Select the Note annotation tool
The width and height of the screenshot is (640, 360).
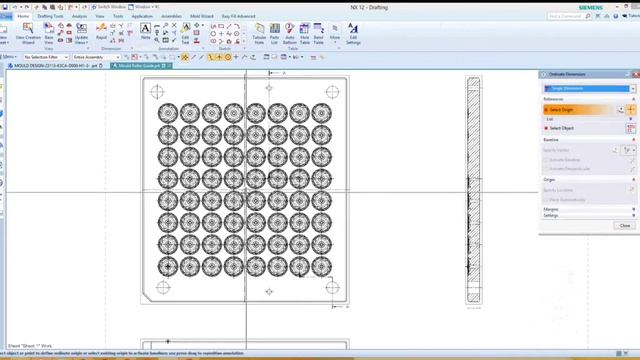click(145, 31)
